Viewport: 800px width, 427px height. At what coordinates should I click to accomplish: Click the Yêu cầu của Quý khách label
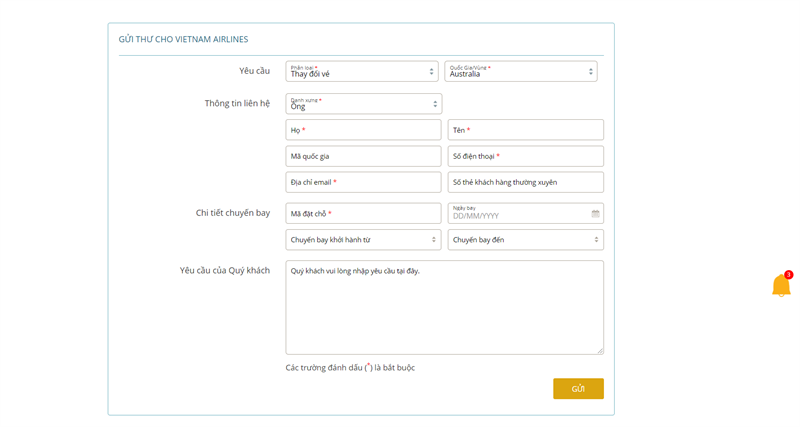tap(224, 270)
